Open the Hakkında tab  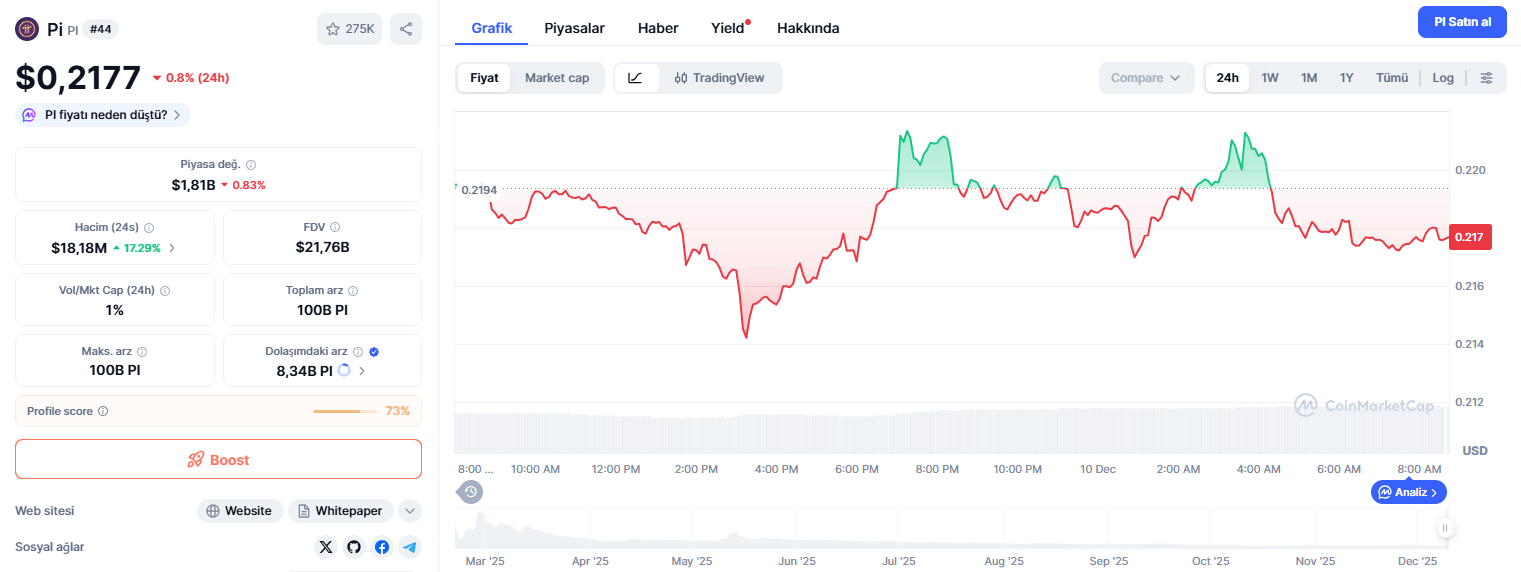[808, 28]
